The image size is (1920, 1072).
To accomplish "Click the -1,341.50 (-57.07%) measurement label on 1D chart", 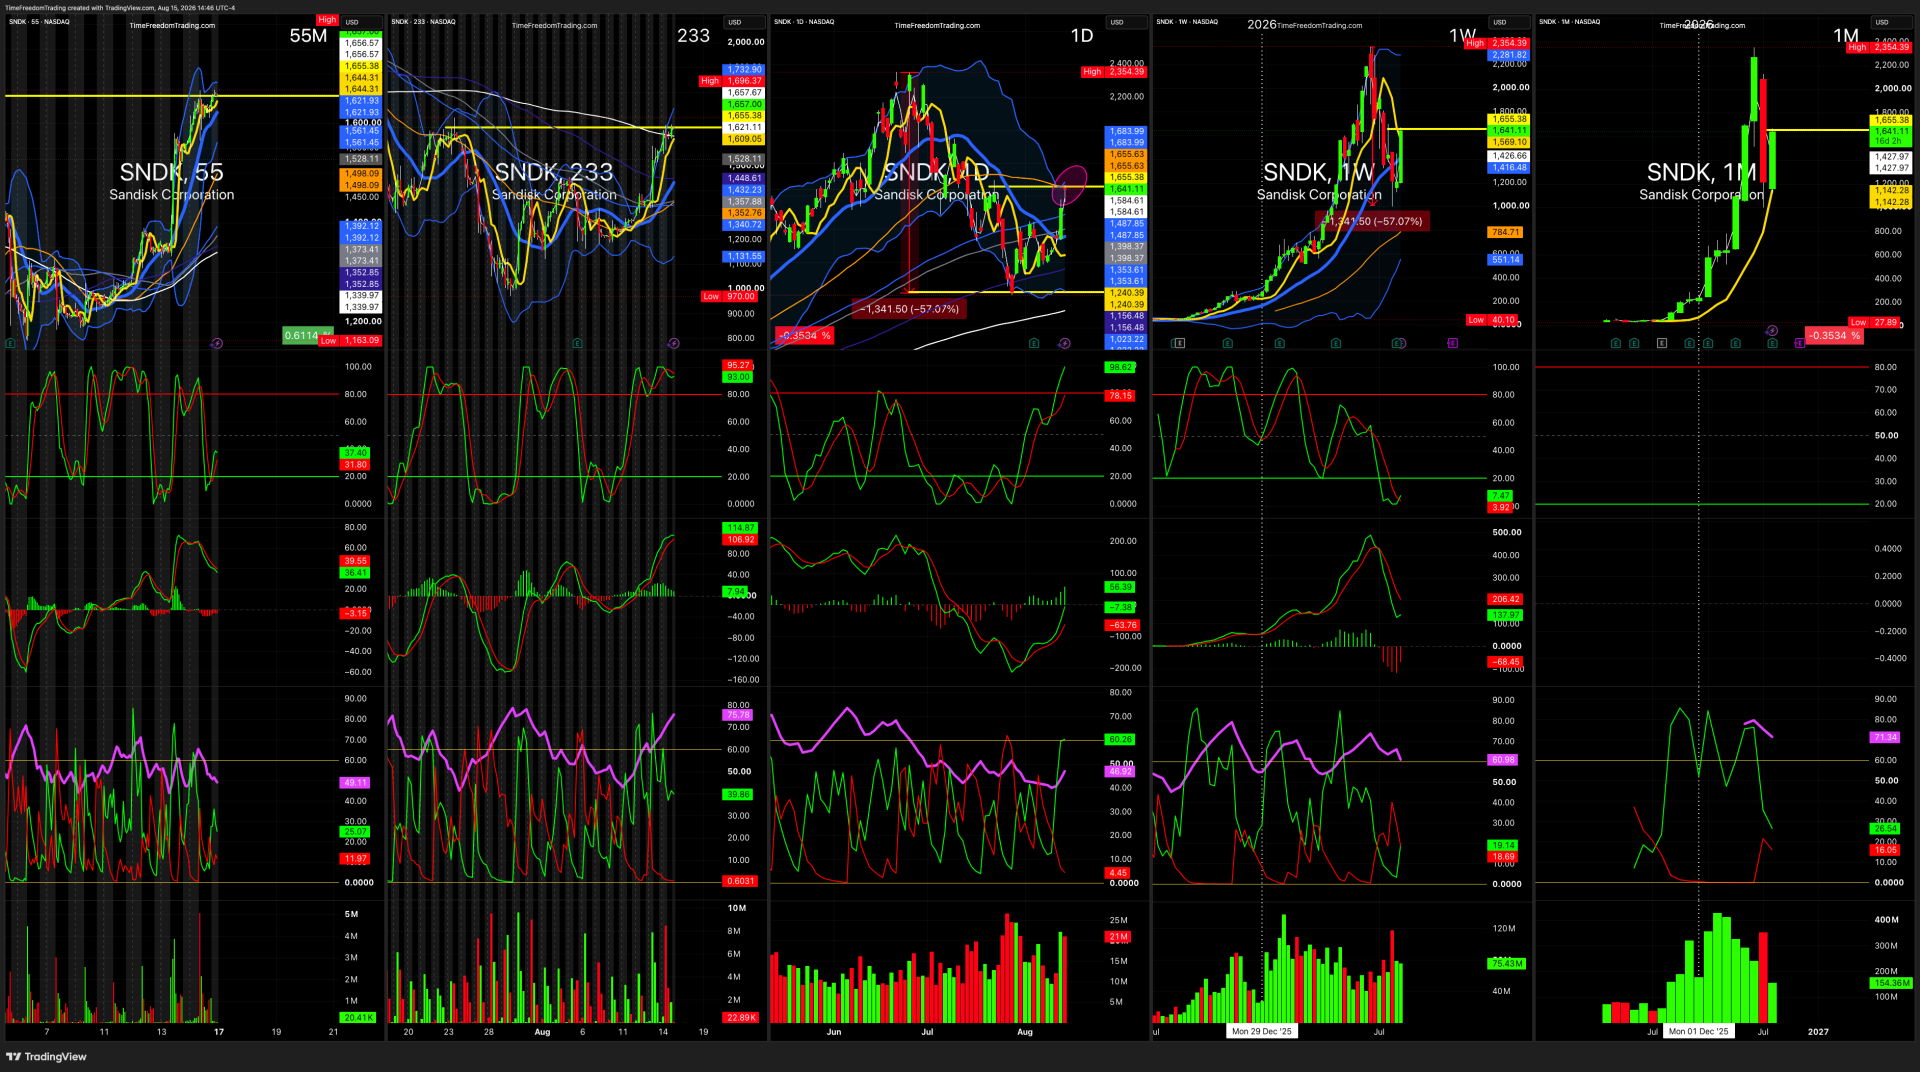I will tap(909, 309).
